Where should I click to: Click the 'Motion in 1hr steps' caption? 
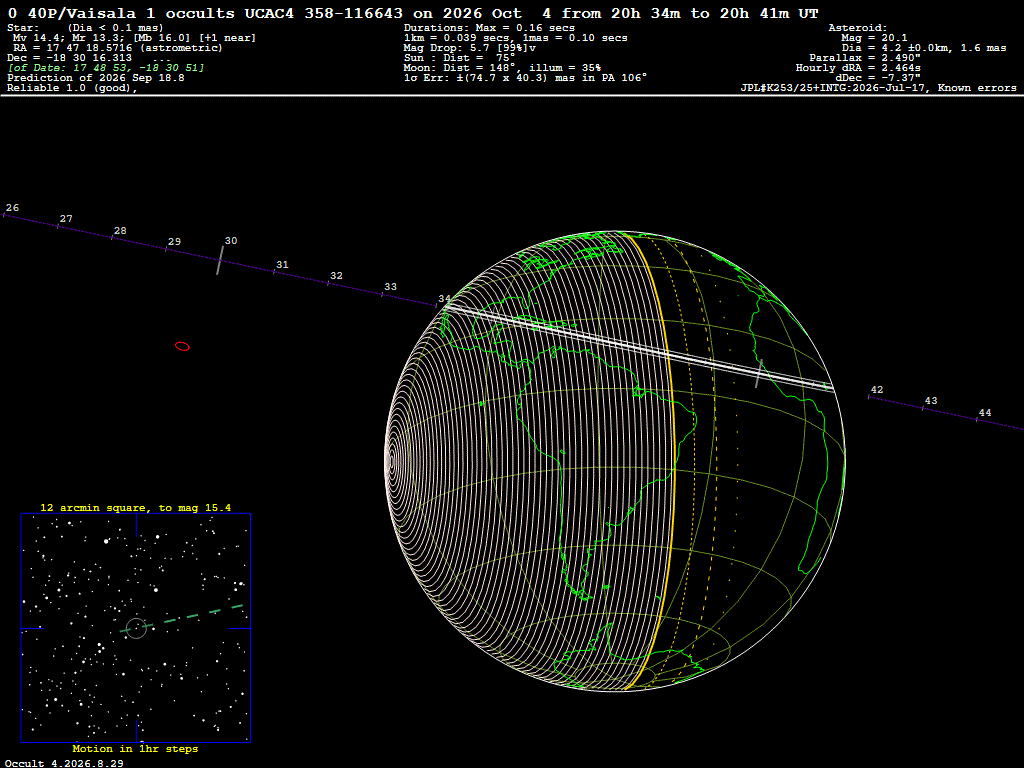[135, 748]
